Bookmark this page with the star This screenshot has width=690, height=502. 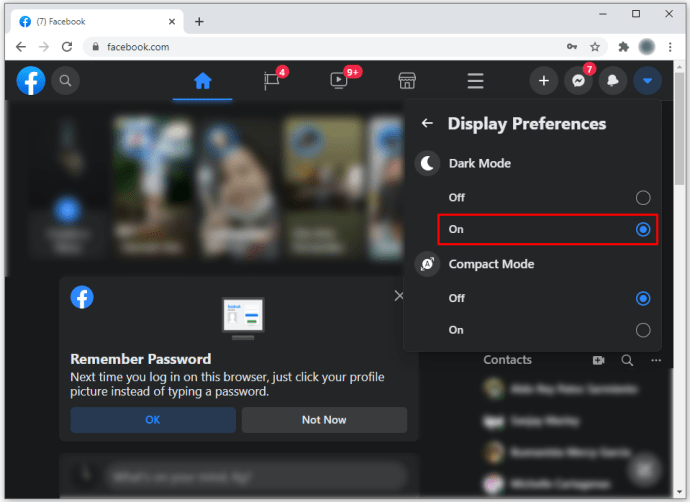pos(595,47)
